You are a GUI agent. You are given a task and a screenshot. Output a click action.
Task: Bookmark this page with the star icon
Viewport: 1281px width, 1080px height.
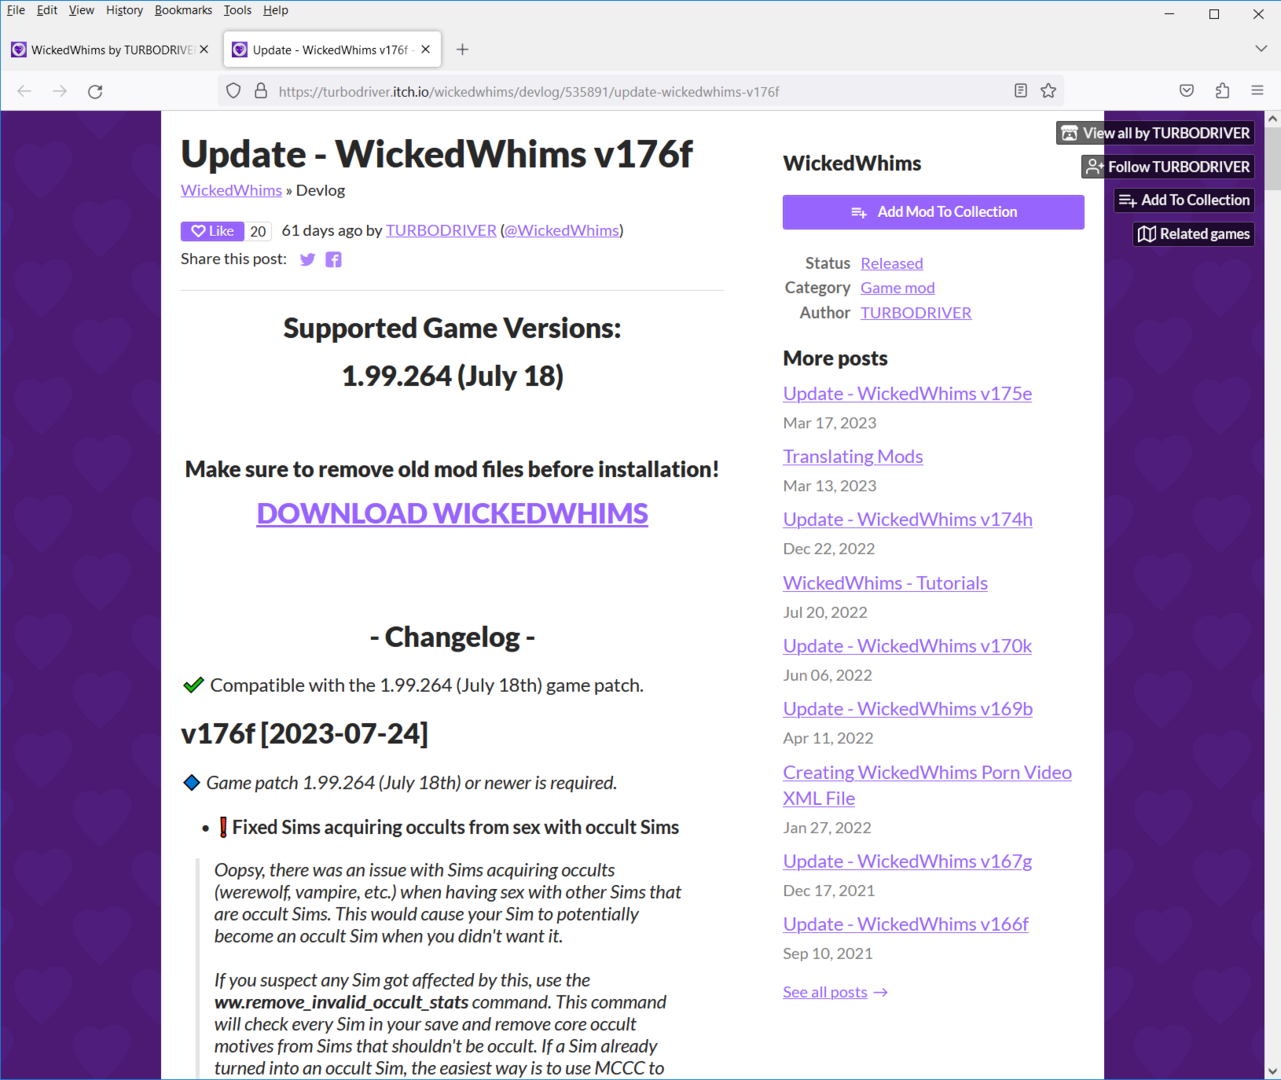click(x=1048, y=91)
